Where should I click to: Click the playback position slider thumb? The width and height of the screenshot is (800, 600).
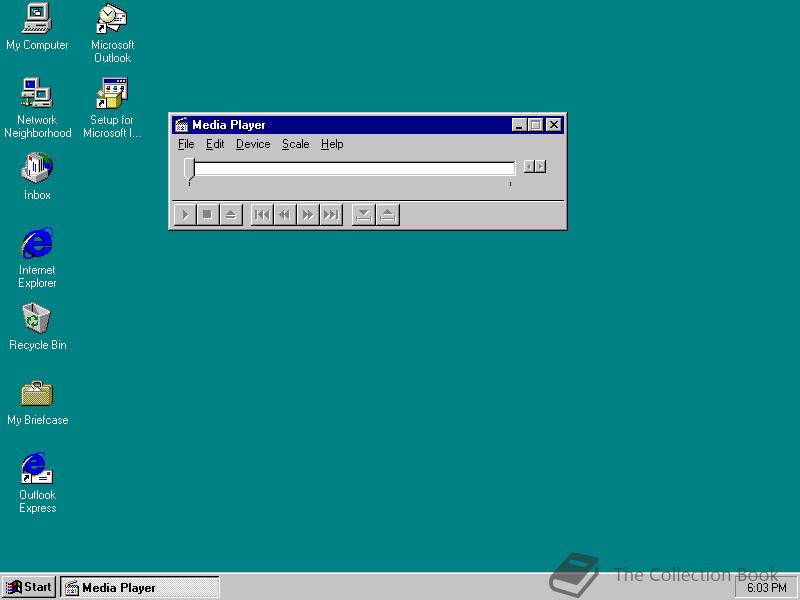click(x=189, y=169)
